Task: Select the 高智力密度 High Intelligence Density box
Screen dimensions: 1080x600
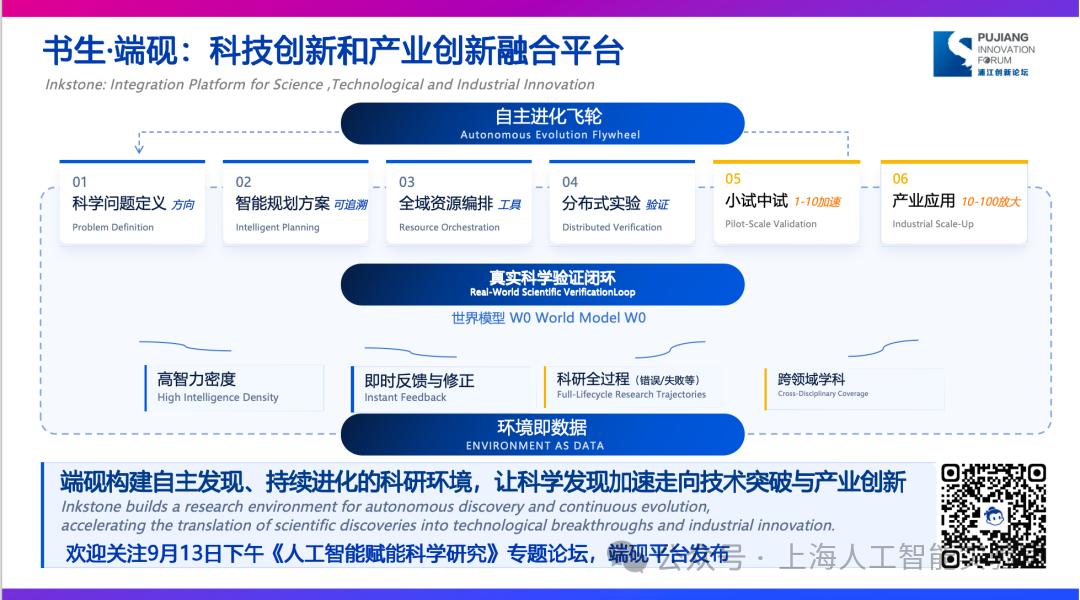Action: coord(234,388)
